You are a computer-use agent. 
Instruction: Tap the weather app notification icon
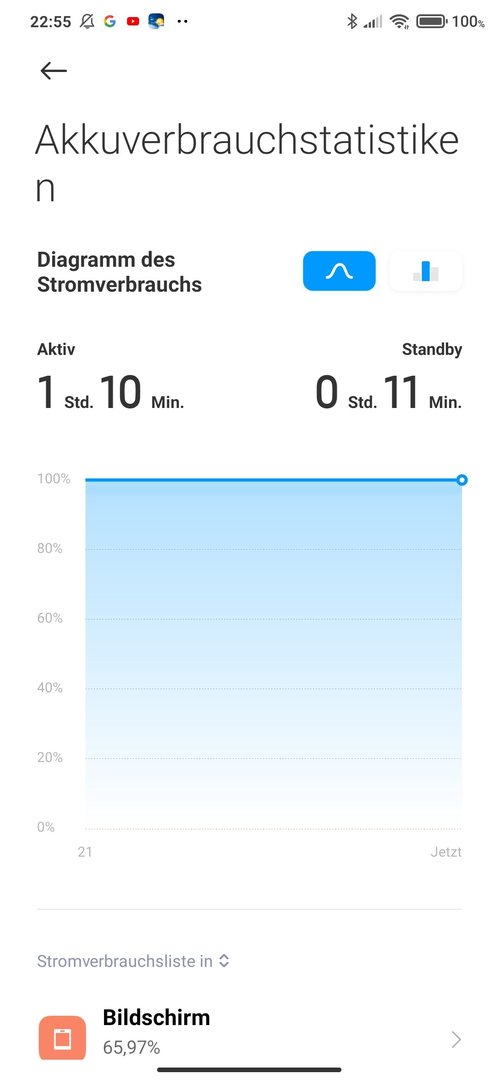pyautogui.click(x=156, y=21)
